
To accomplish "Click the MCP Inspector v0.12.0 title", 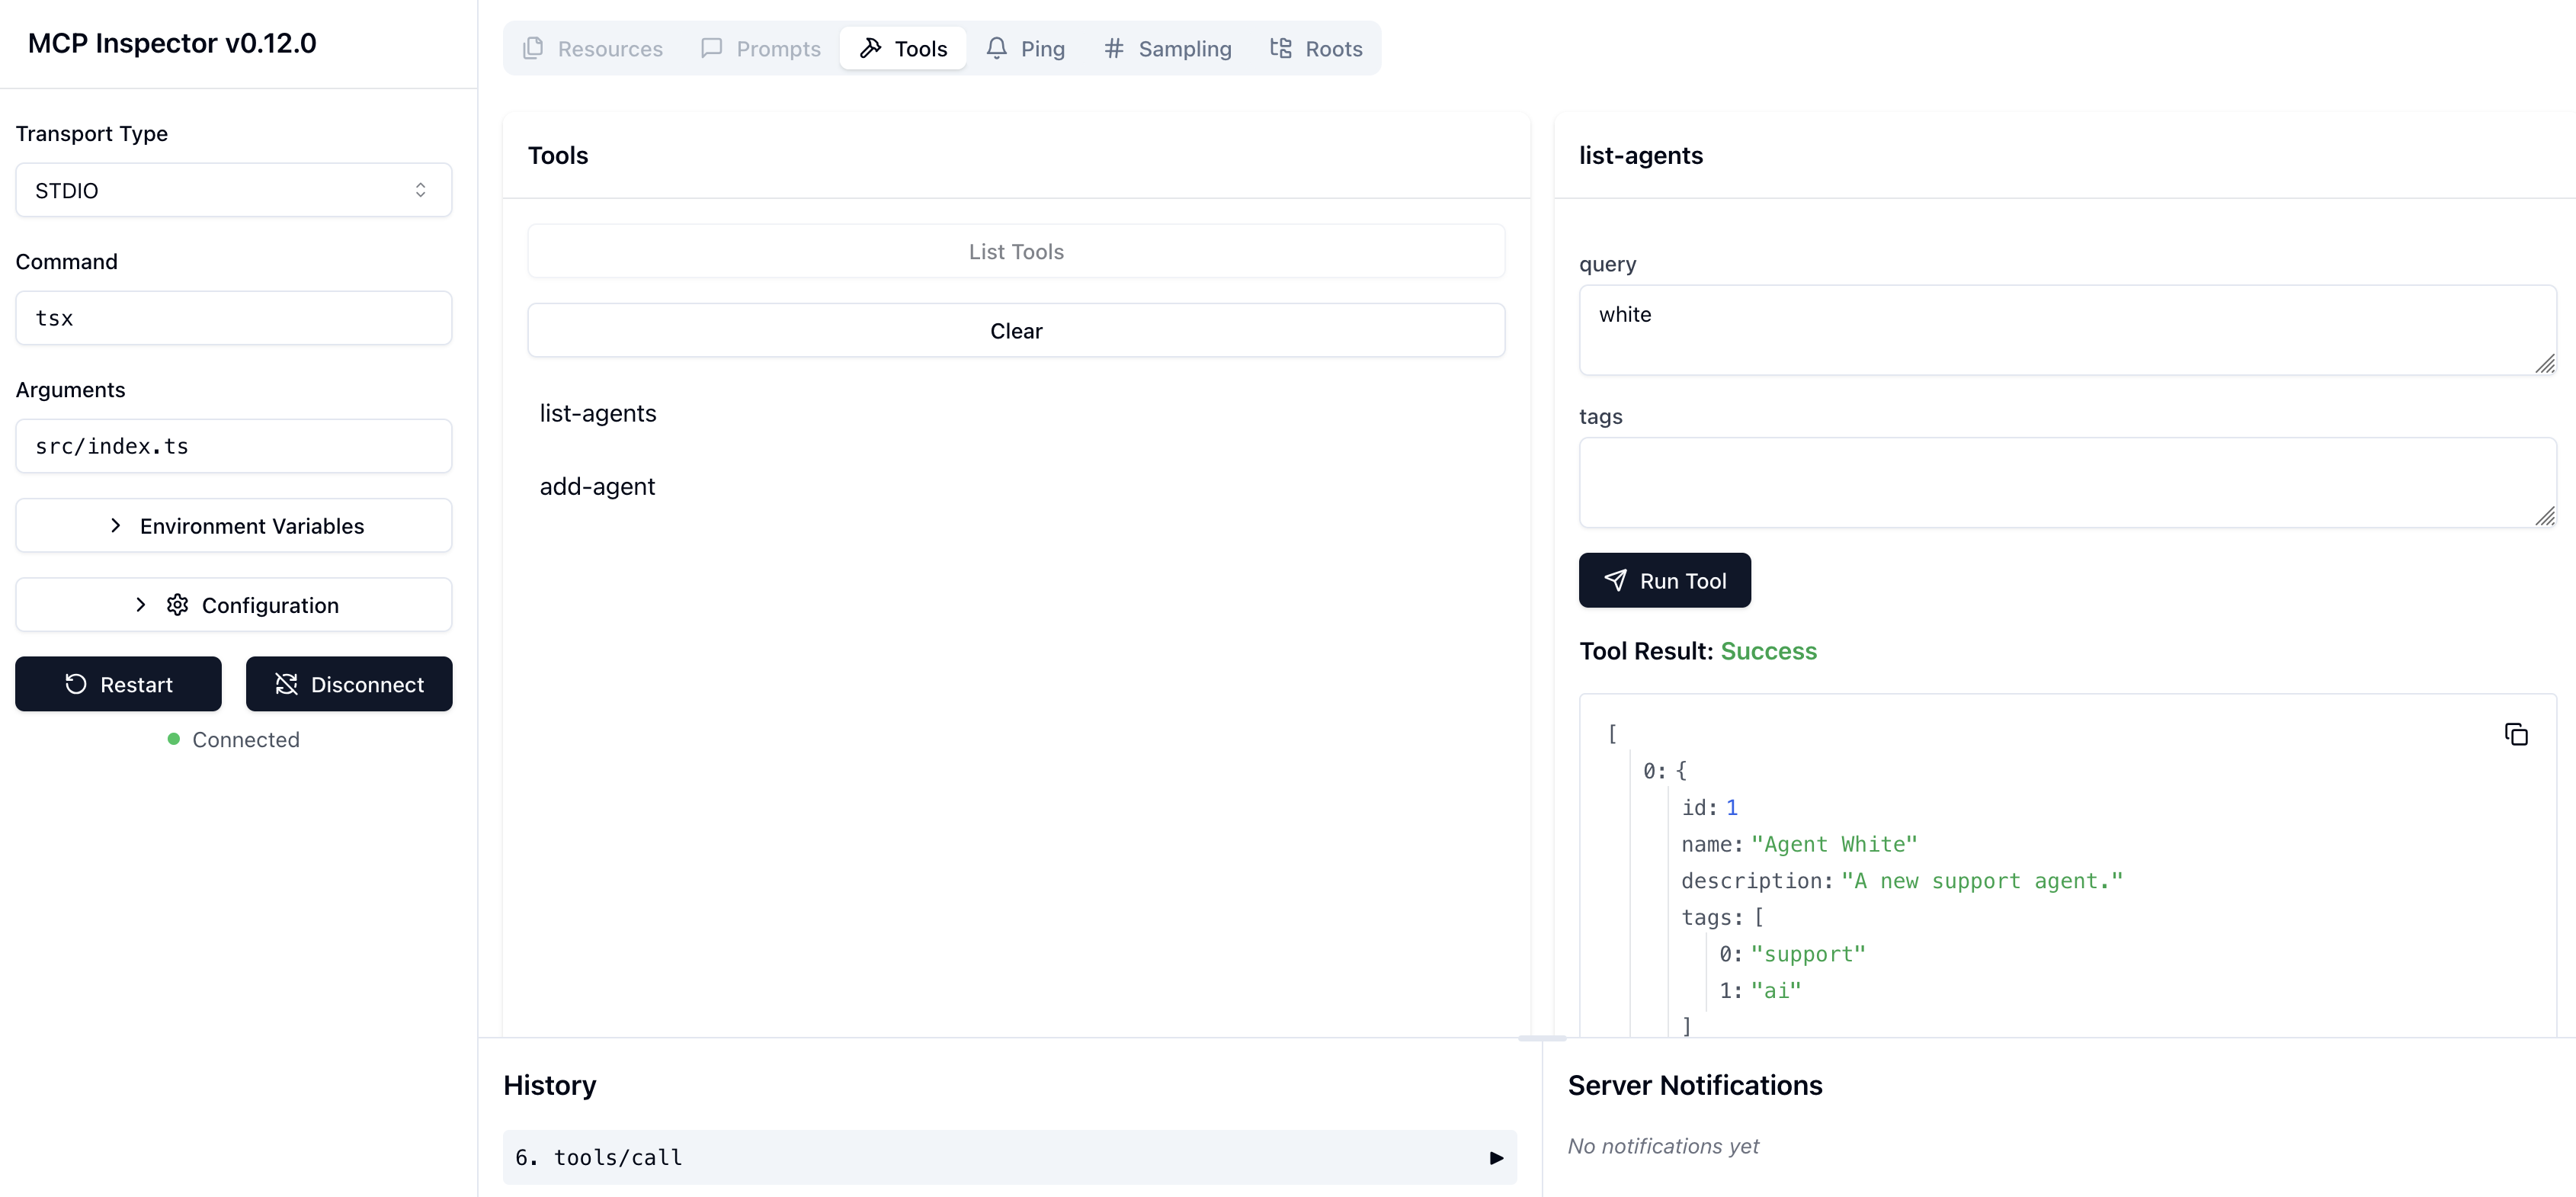I will point(172,43).
